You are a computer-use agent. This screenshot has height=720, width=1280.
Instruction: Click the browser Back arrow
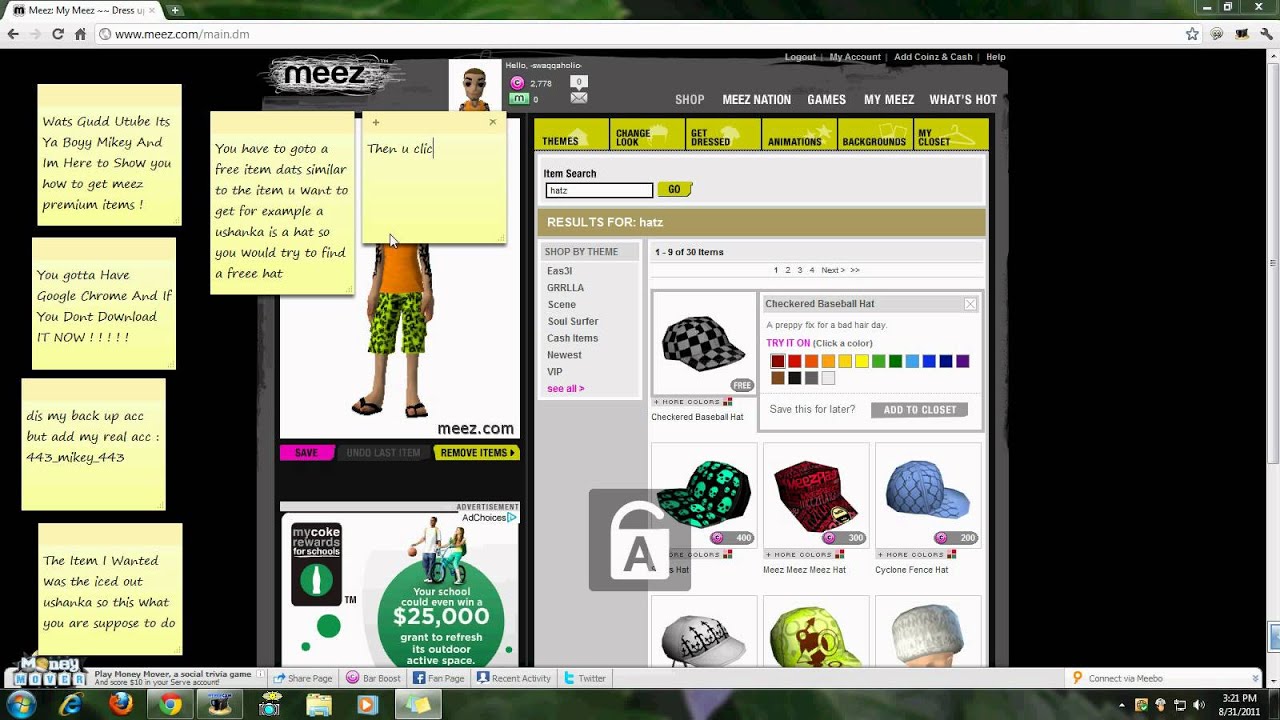click(x=13, y=34)
